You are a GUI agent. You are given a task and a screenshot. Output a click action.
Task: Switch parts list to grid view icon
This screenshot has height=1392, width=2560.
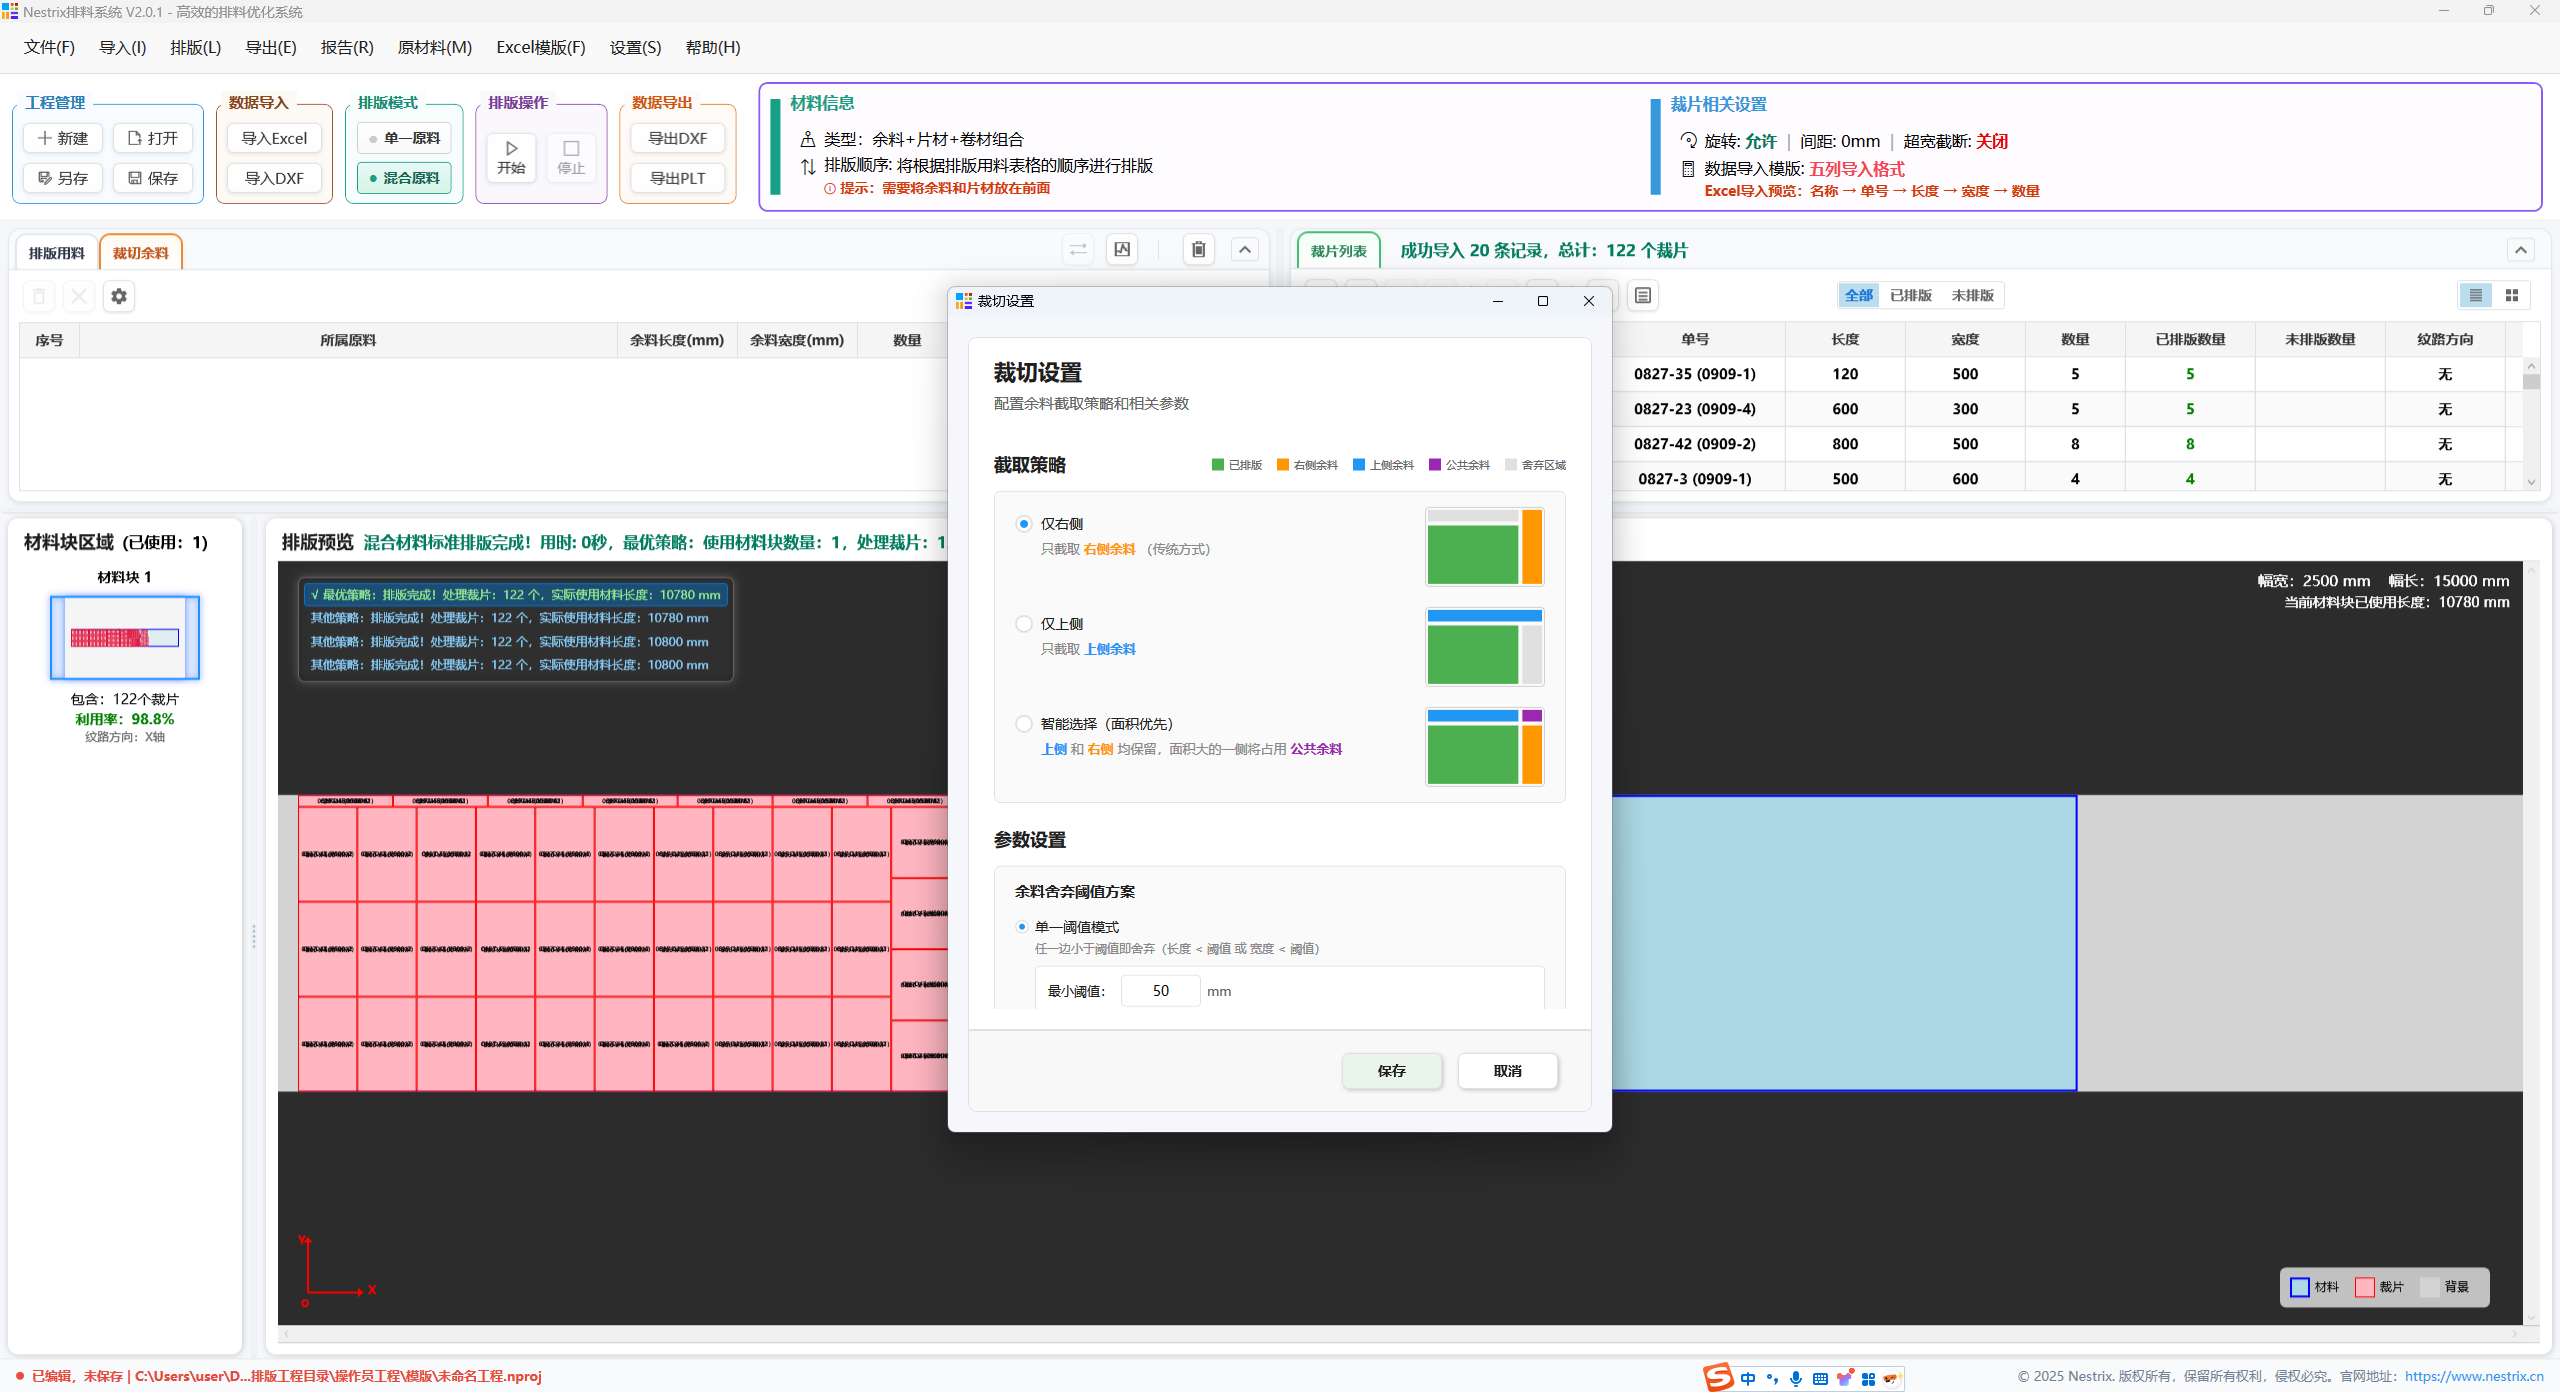tap(2511, 295)
